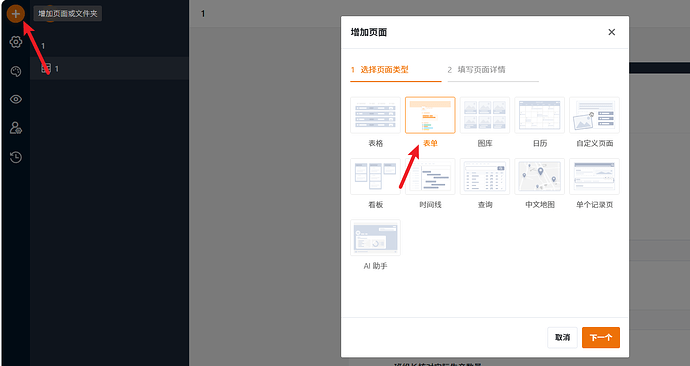Choose the 表格 page type thumbnail

pos(375,115)
